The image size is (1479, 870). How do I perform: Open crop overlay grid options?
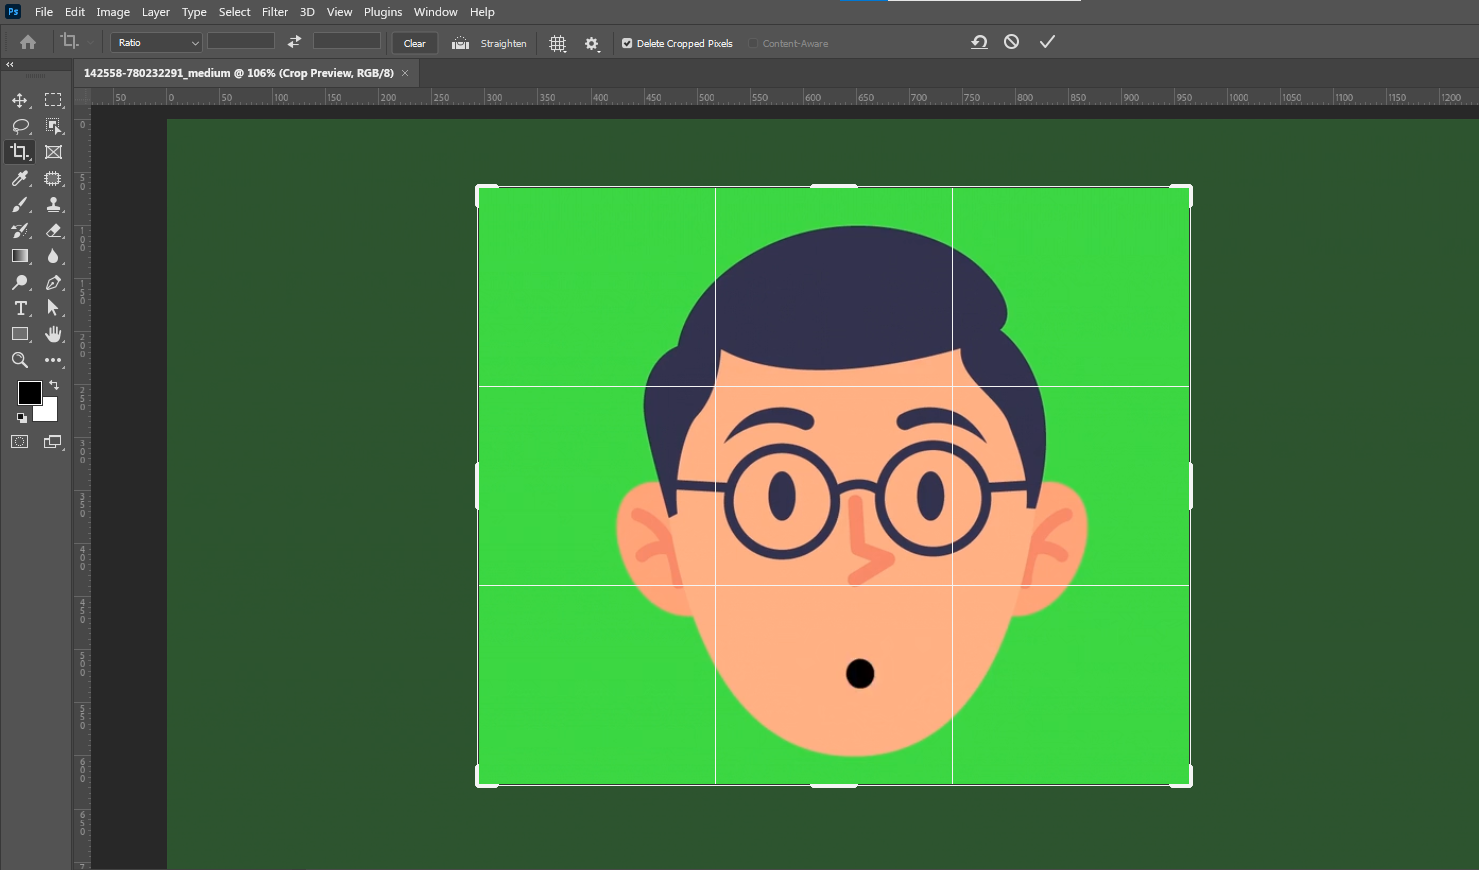(558, 43)
